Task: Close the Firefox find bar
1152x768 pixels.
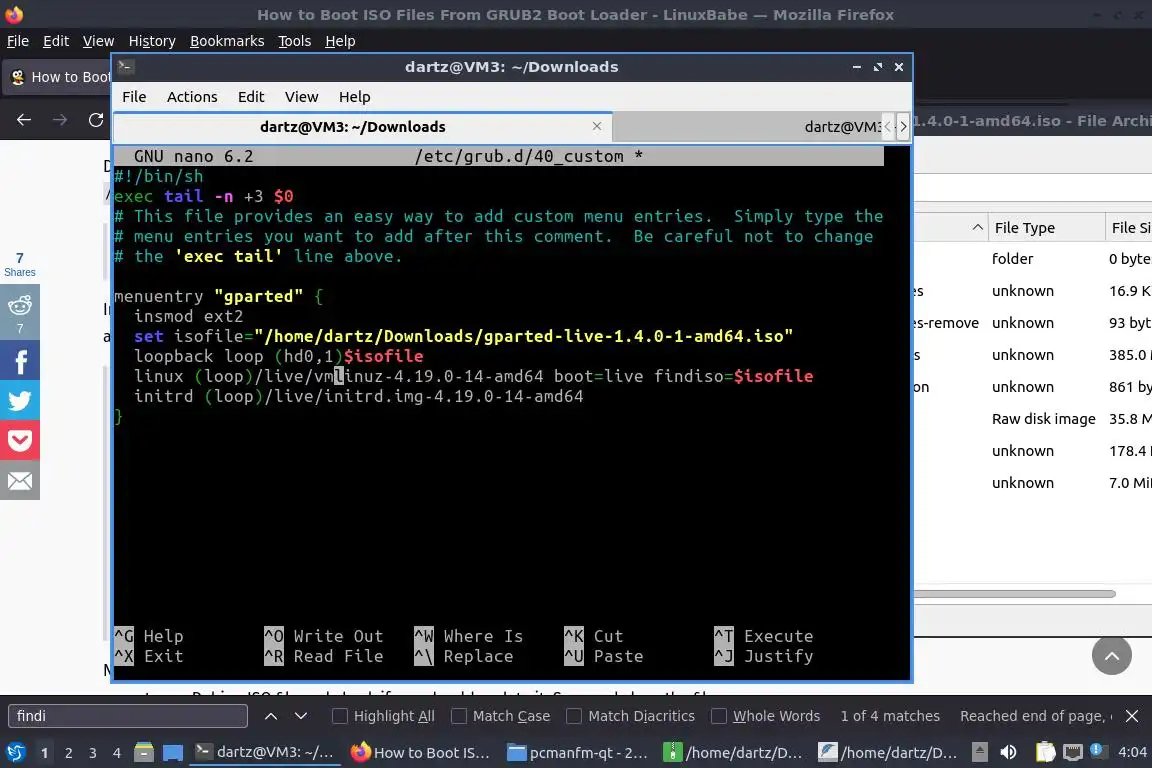Action: (1132, 716)
